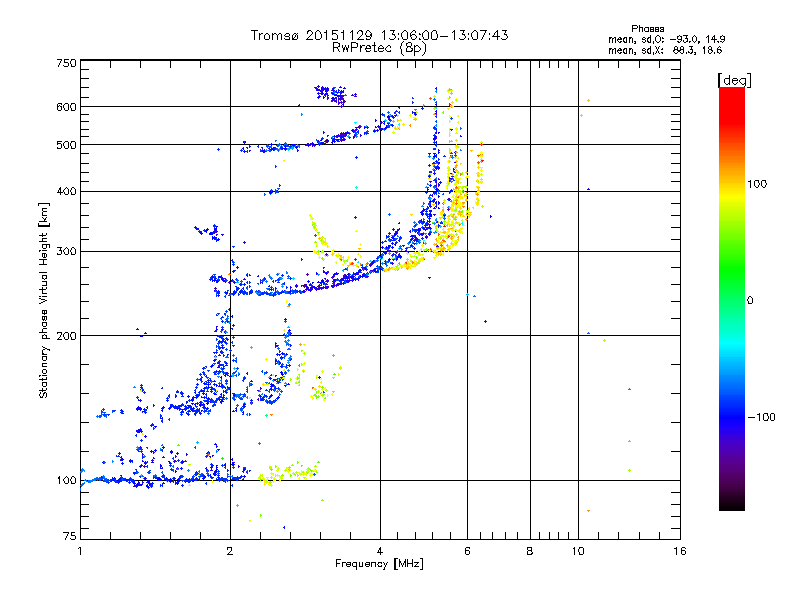Image resolution: width=800 pixels, height=600 pixels.
Task: Click the x-axis tick label '16'
Action: pos(680,551)
